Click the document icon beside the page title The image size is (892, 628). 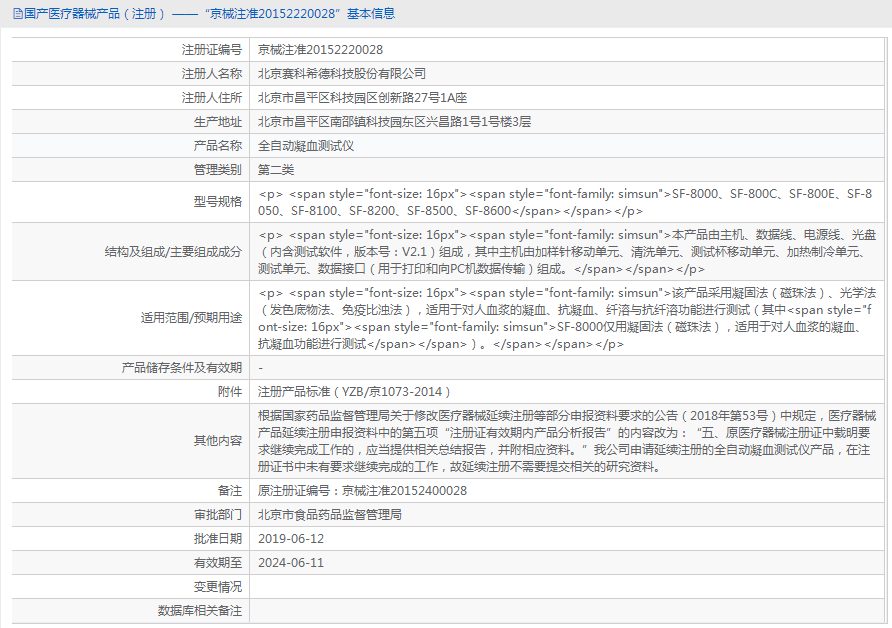click(18, 14)
